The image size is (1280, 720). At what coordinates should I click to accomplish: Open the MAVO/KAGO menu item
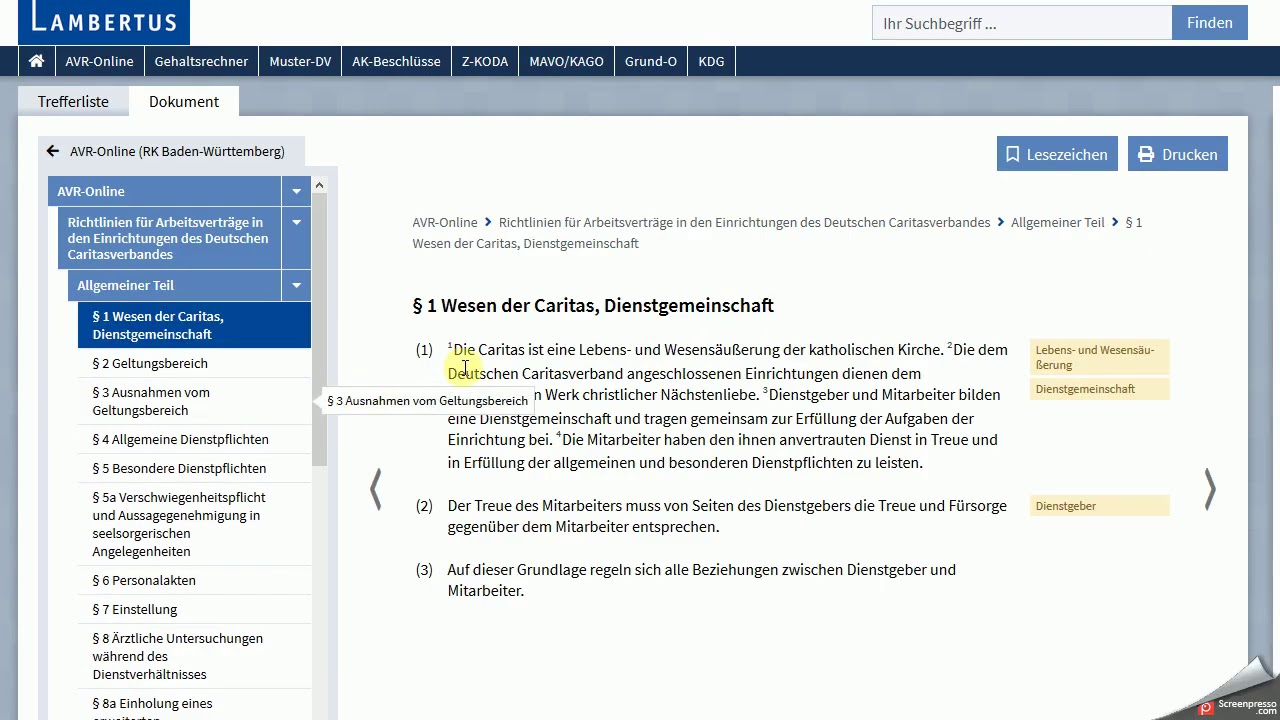pos(566,61)
